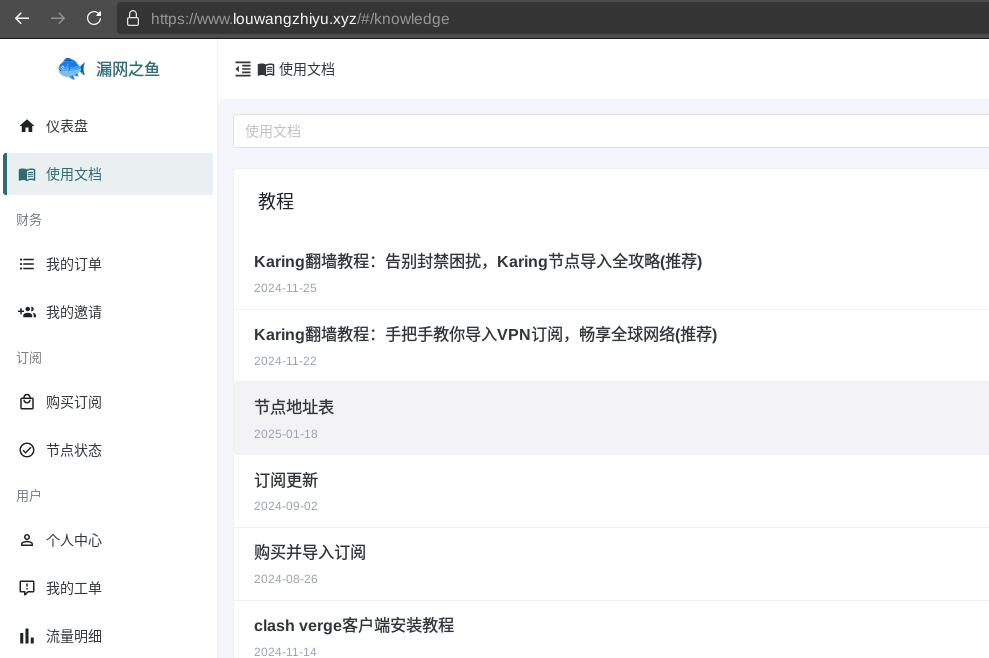
Task: Click the home icon beside 仪表盘
Action: tap(27, 126)
